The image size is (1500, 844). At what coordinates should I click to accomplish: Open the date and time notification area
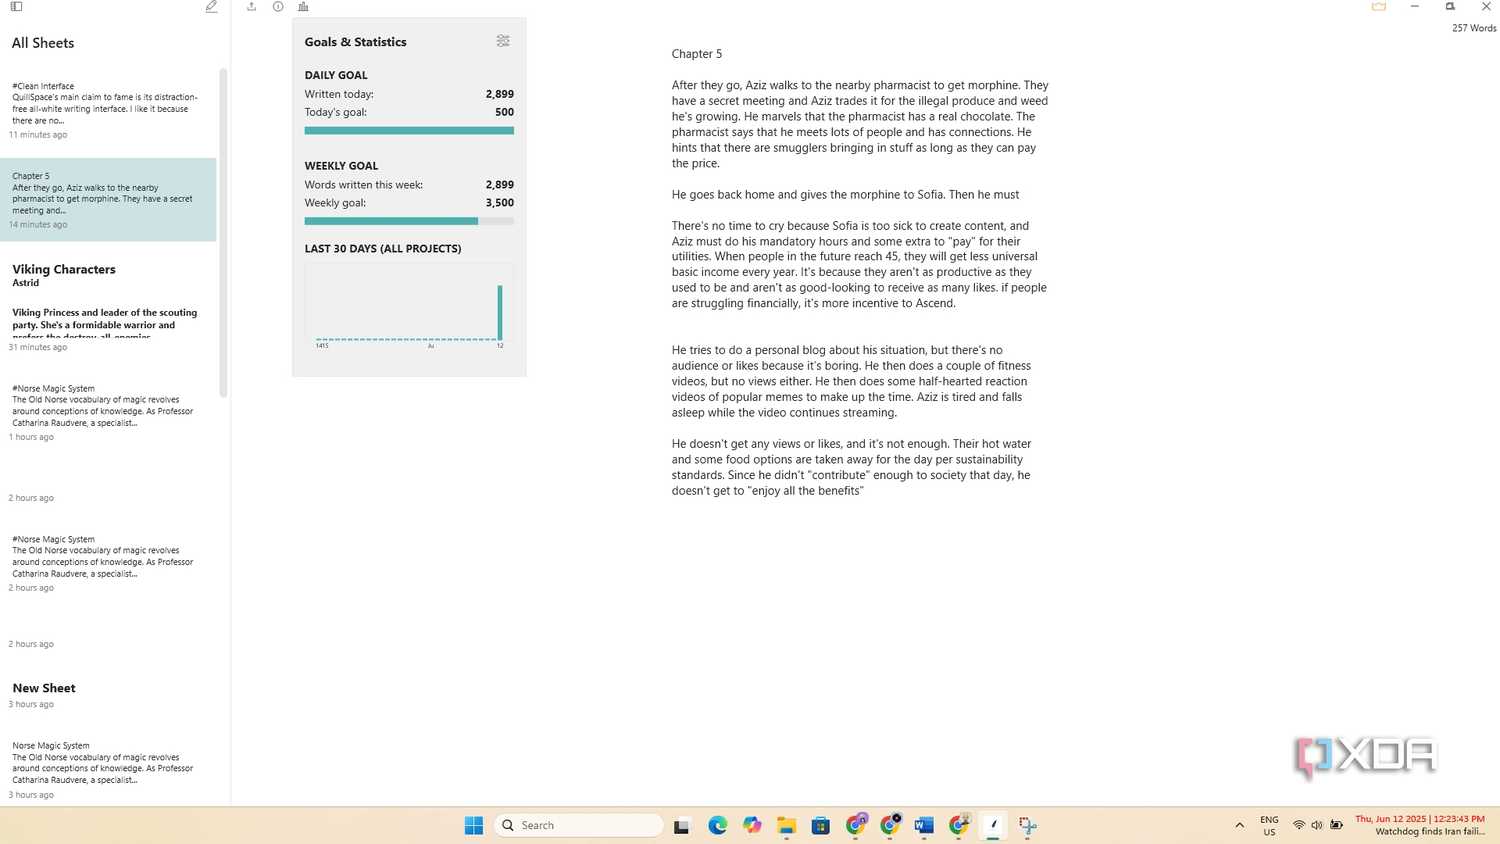coord(1420,825)
